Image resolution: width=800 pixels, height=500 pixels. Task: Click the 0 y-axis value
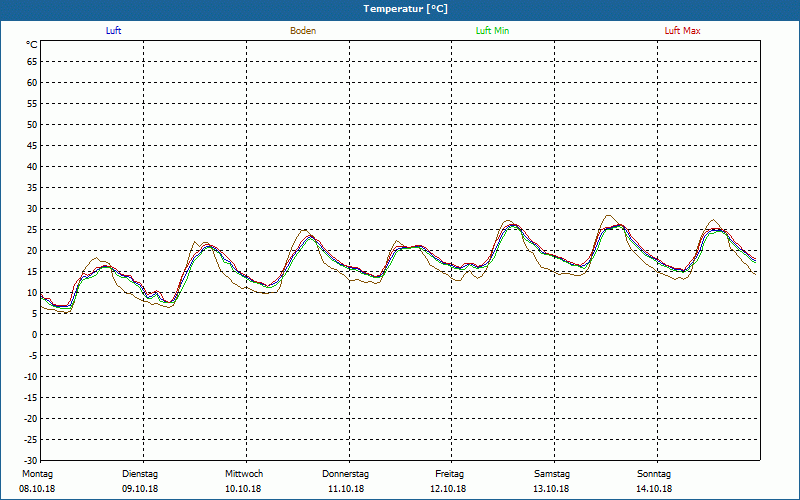pyautogui.click(x=35, y=335)
